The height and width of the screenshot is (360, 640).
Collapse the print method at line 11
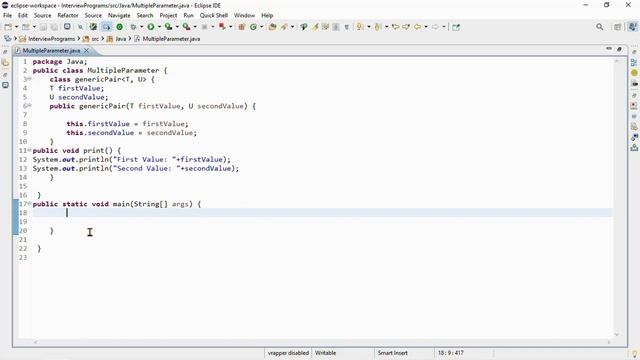coord(29,150)
